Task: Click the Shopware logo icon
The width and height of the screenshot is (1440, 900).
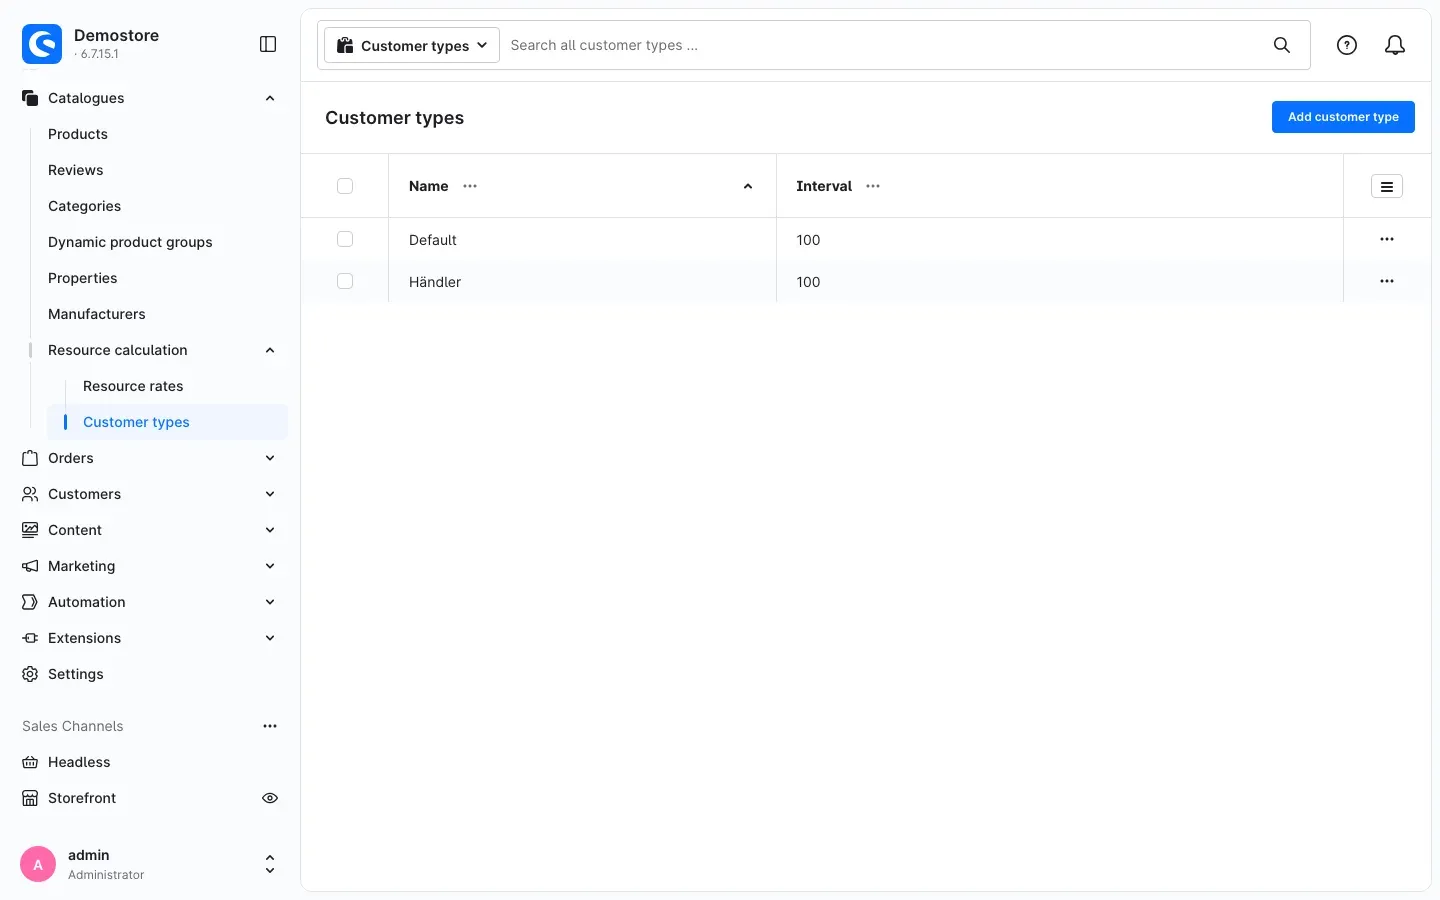Action: pyautogui.click(x=42, y=44)
